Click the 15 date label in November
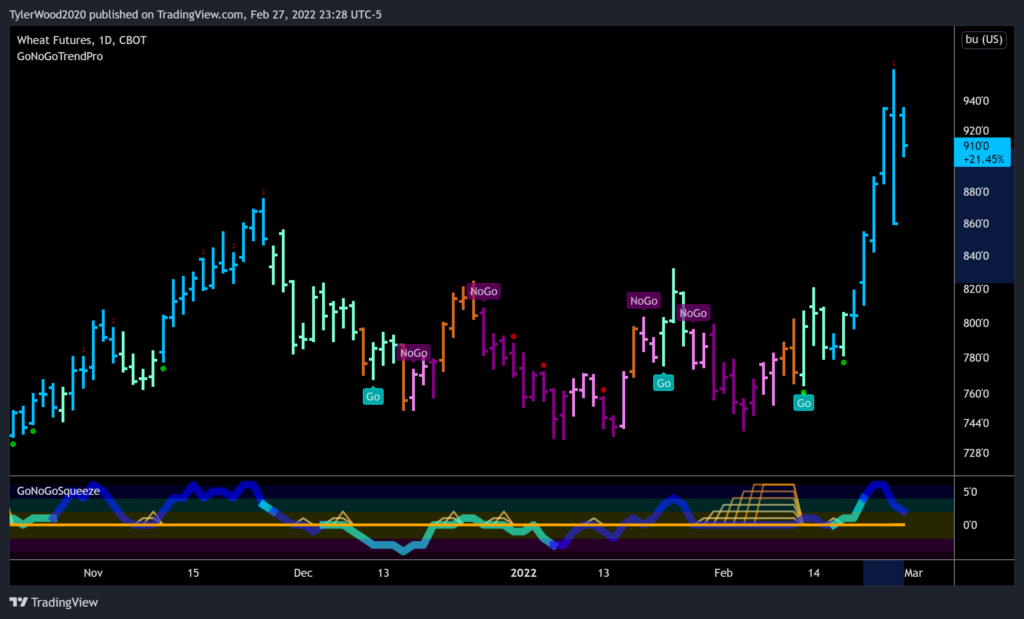The height and width of the screenshot is (619, 1024). point(193,573)
